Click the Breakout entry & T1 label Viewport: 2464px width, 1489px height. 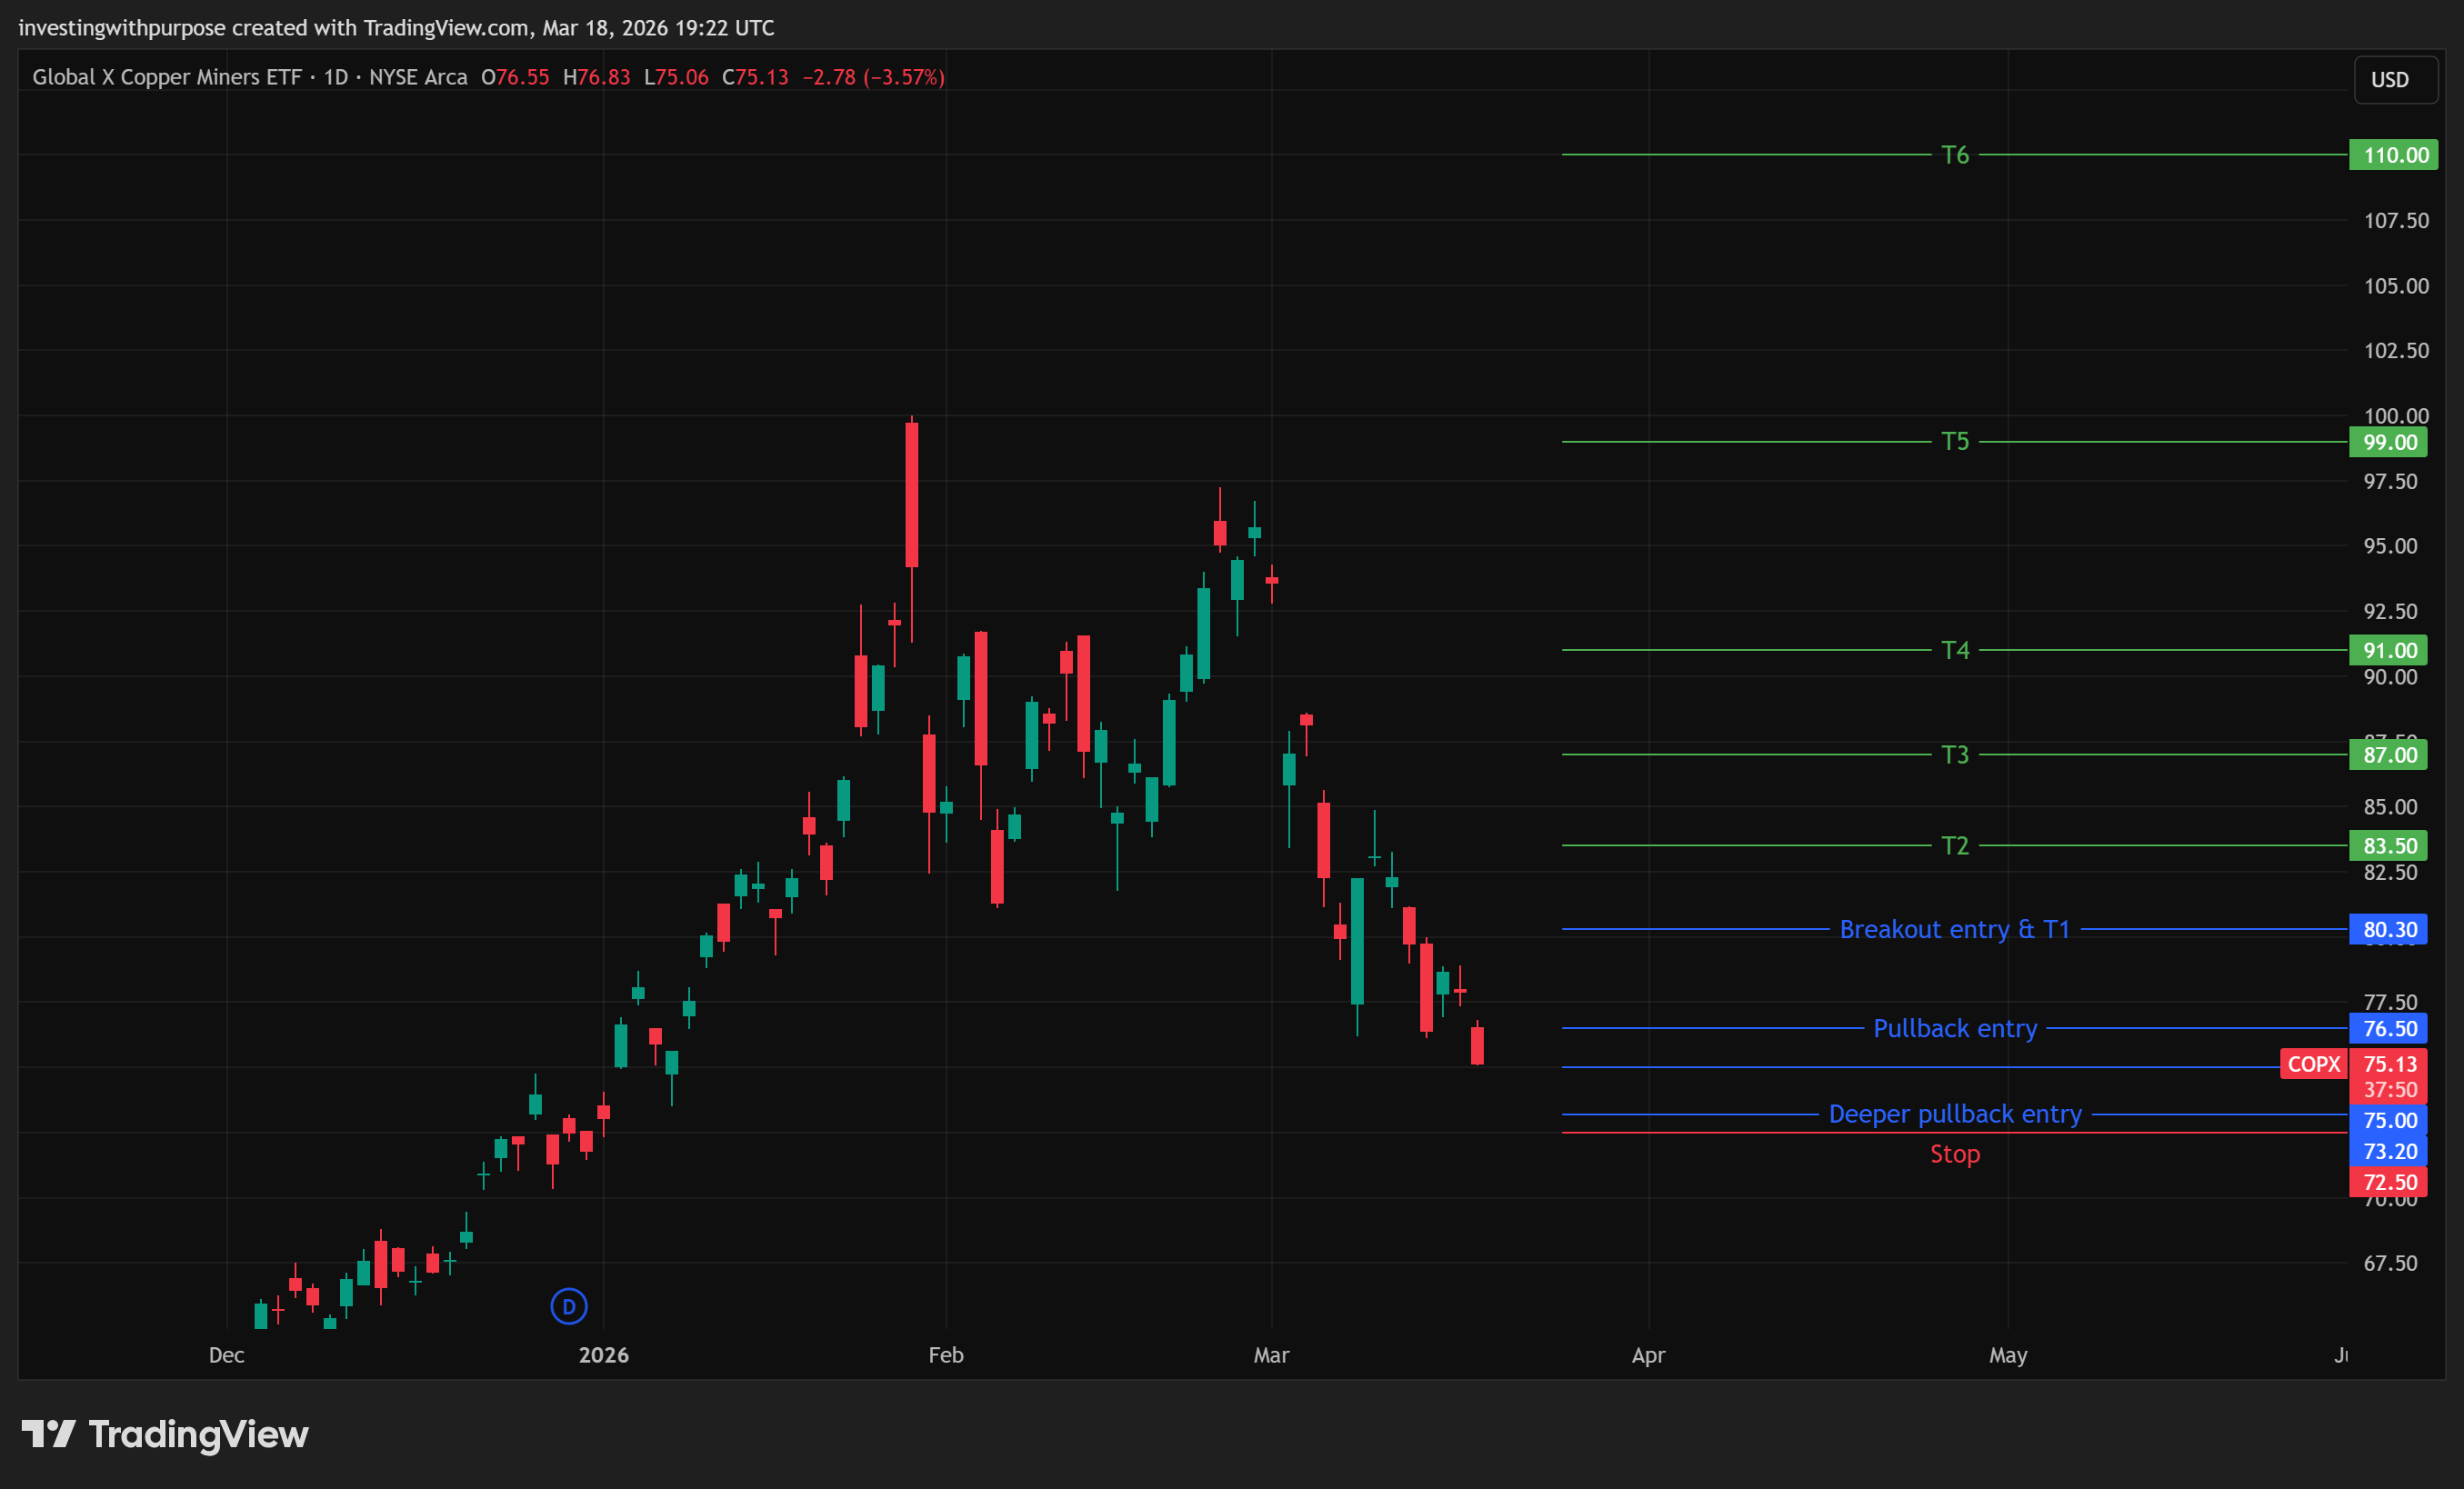click(x=1954, y=930)
